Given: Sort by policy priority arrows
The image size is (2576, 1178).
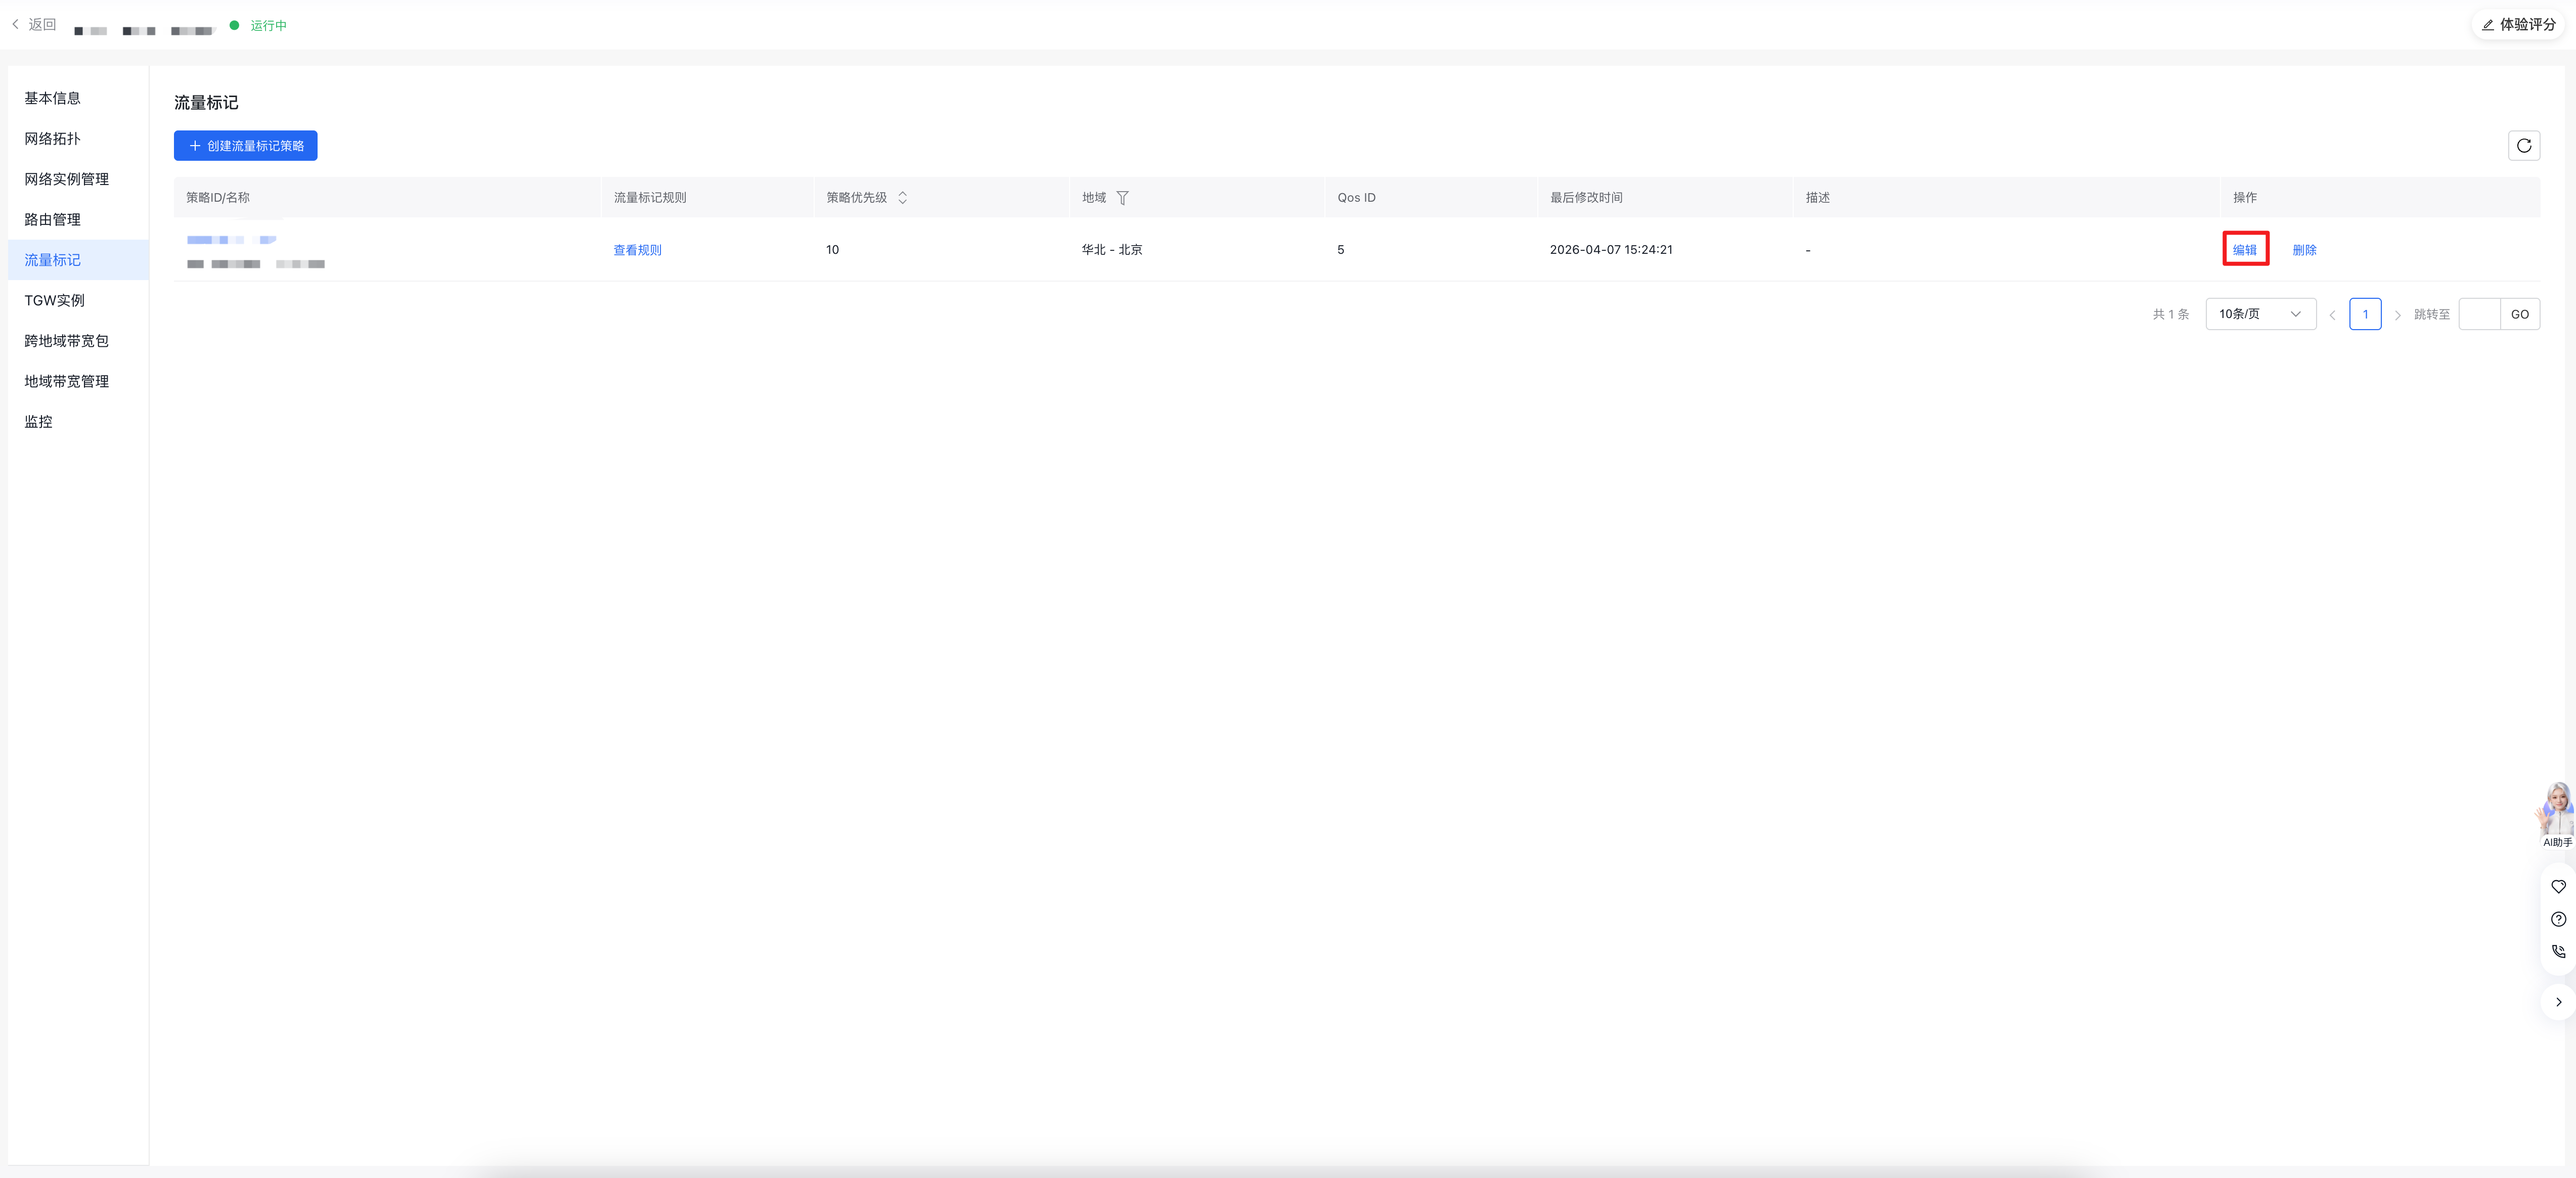Looking at the screenshot, I should (902, 198).
